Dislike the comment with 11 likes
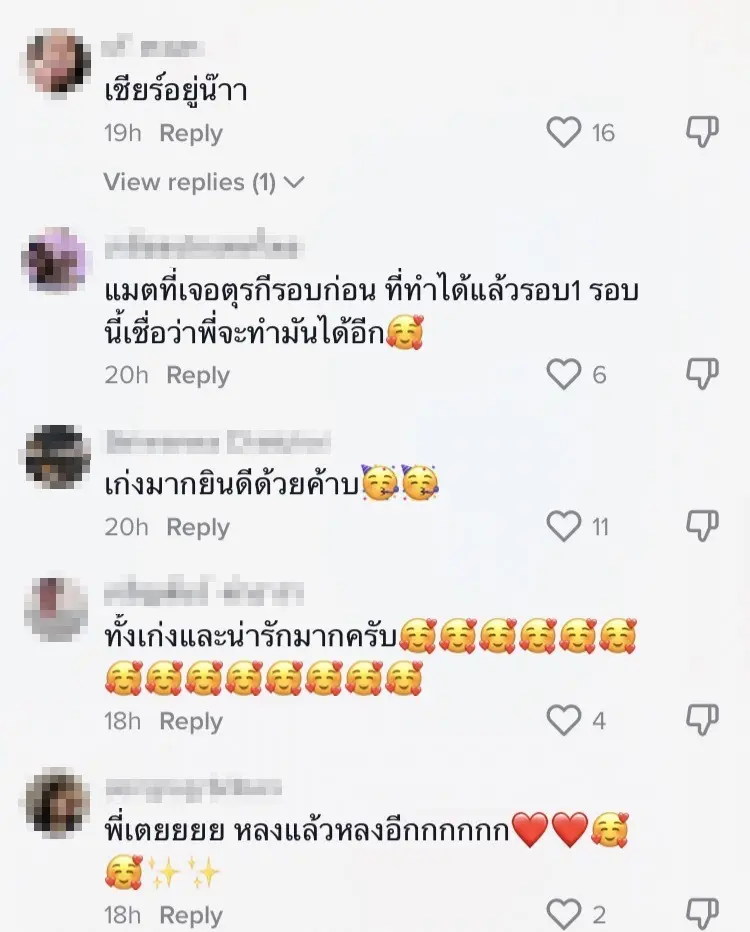 coord(702,527)
